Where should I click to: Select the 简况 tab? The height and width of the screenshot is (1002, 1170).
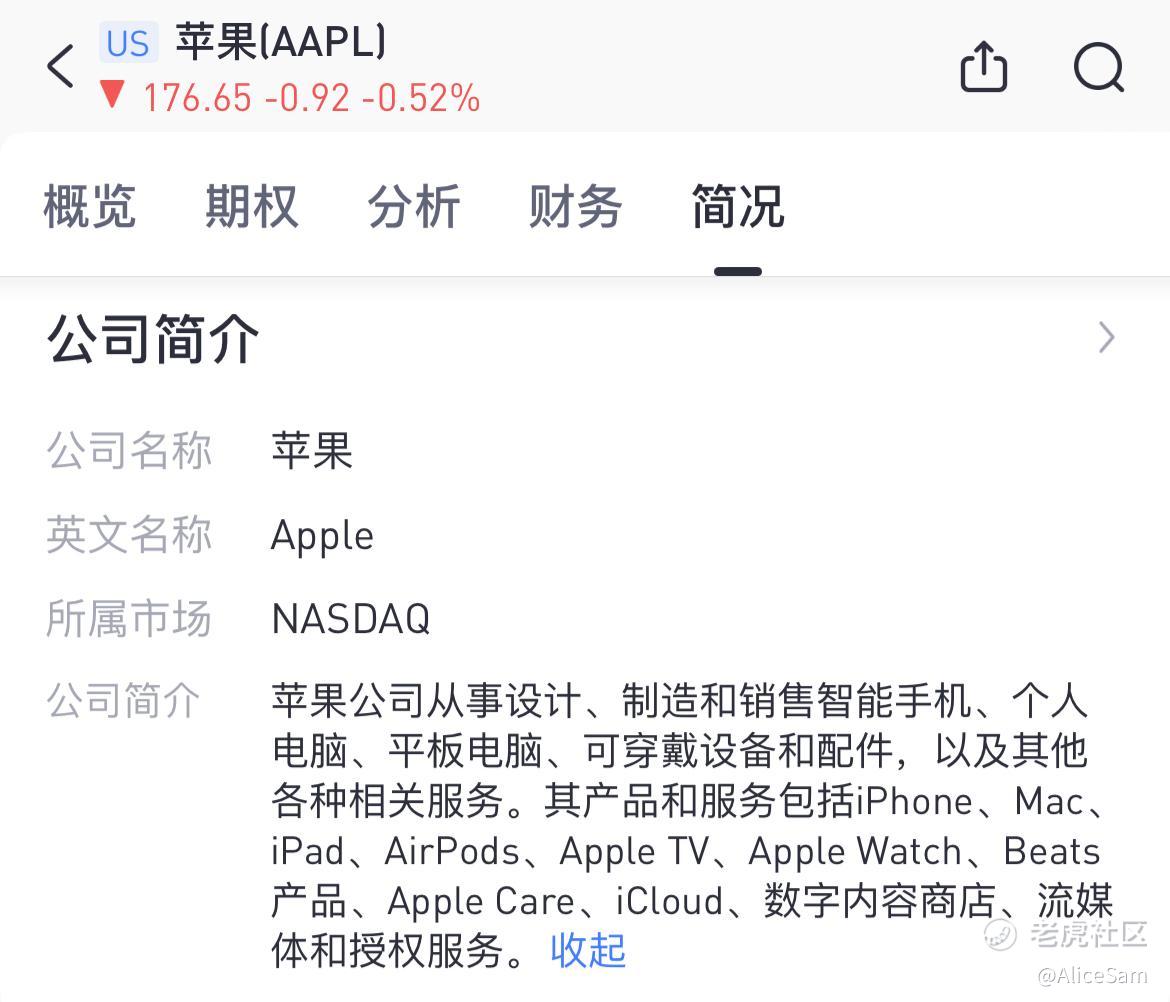[738, 207]
